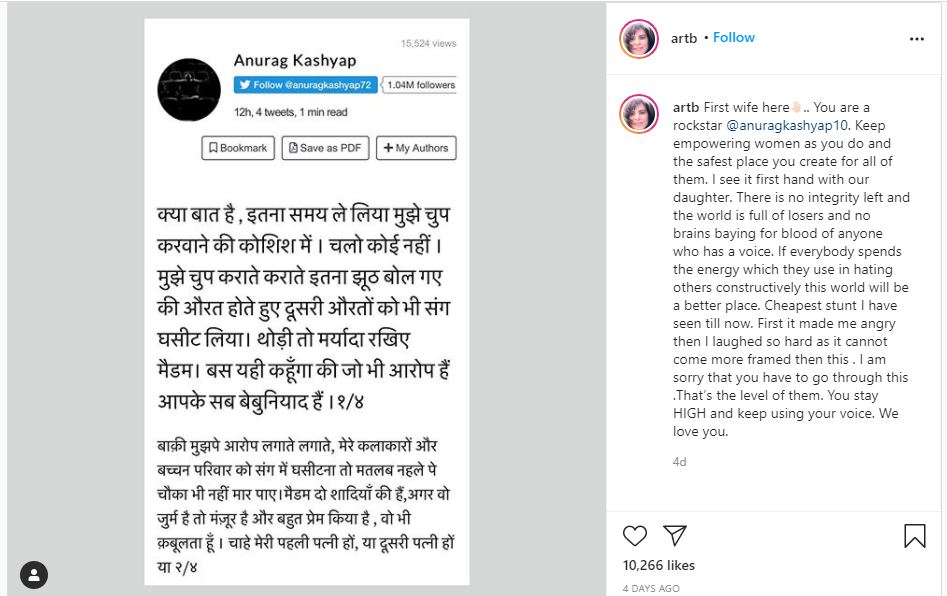Screen dimensions: 947x596
Task: Click the 4d caption timestamp
Action: click(680, 462)
